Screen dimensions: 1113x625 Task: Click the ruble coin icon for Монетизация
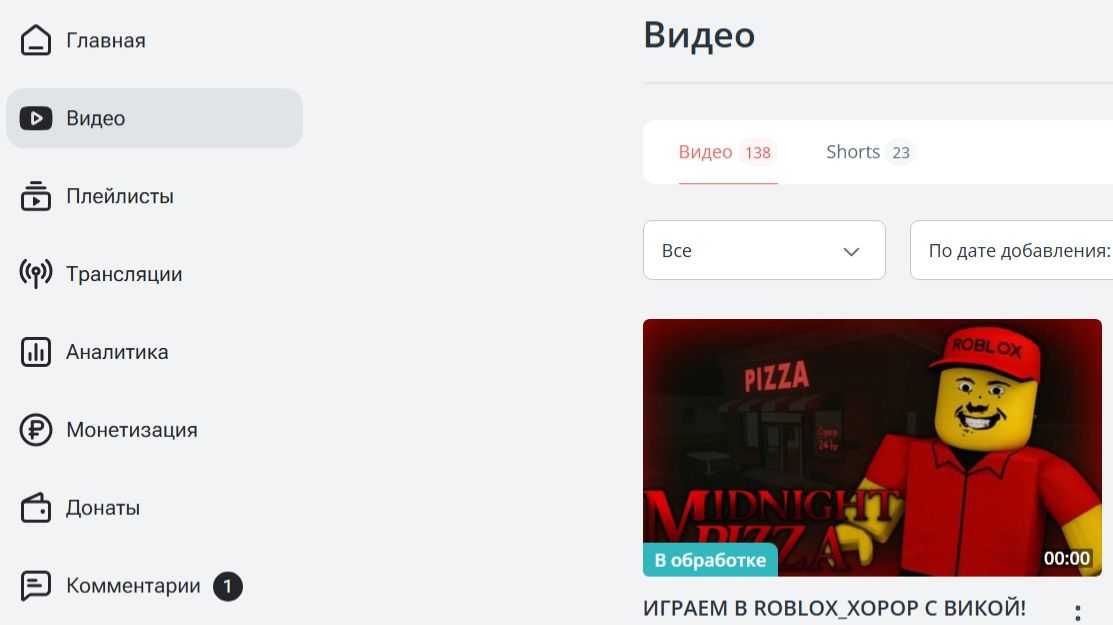point(35,430)
